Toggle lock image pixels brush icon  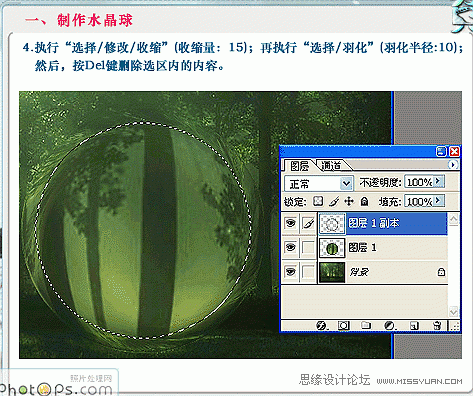pos(334,201)
